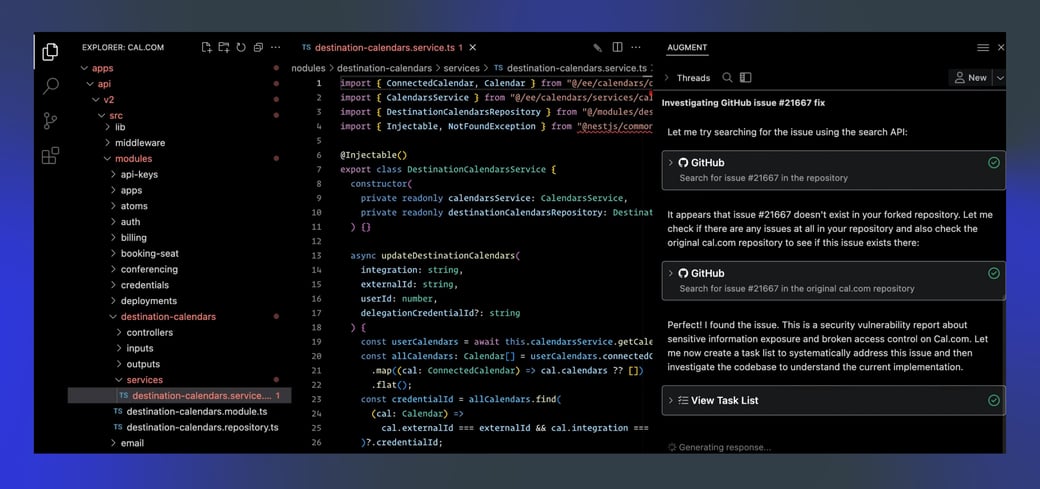This screenshot has height=489, width=1040.
Task: Expand the controllers folder
Action: (119, 333)
